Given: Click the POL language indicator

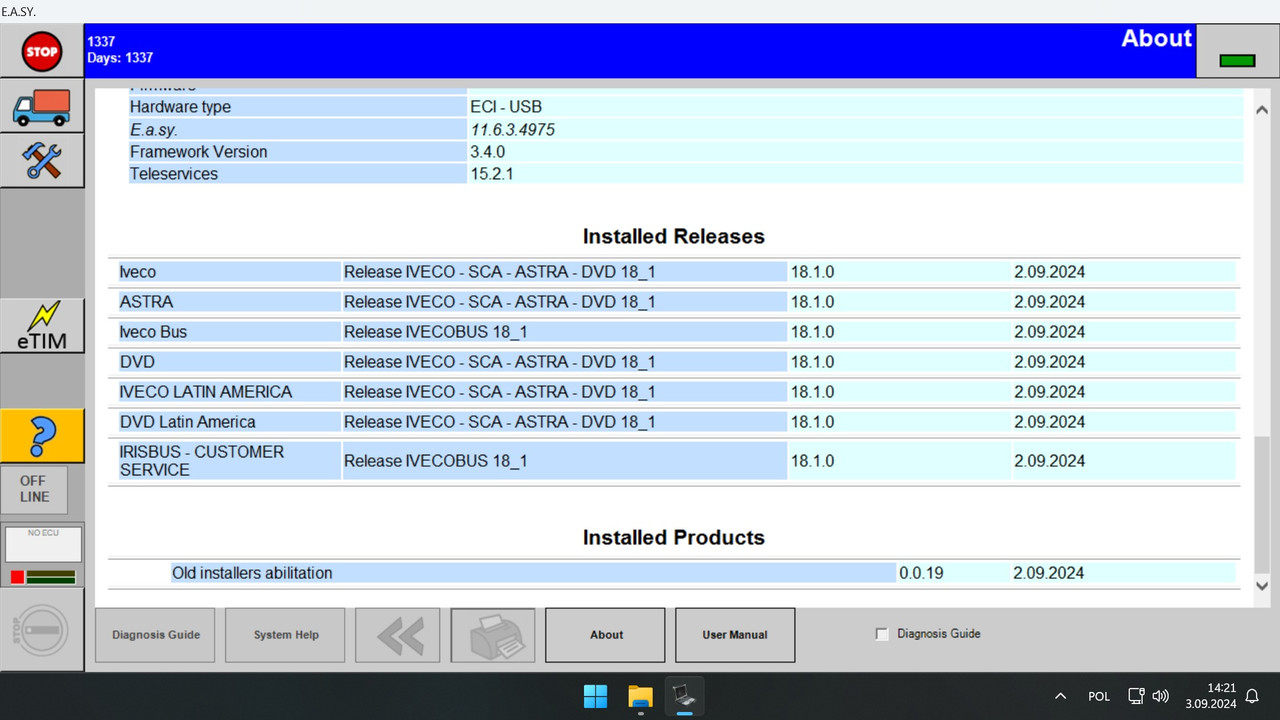Looking at the screenshot, I should coord(1099,696).
